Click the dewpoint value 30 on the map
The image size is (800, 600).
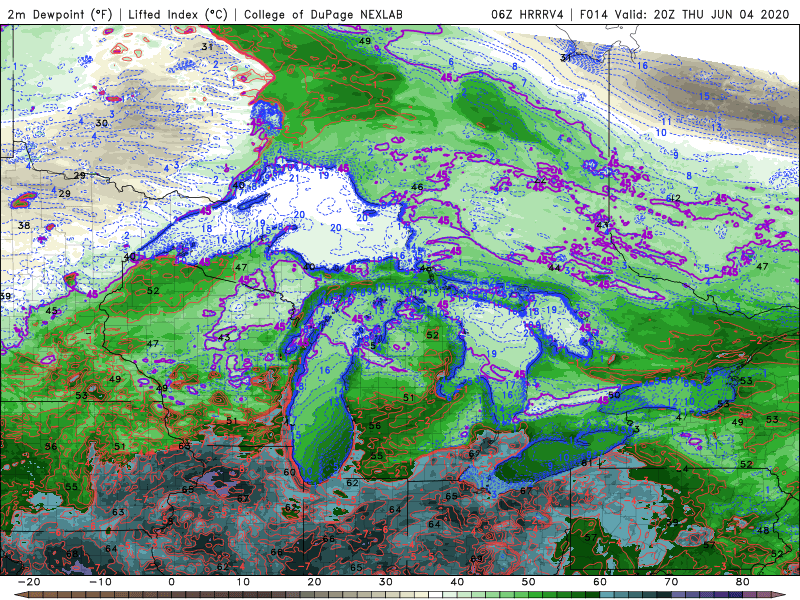click(x=102, y=123)
